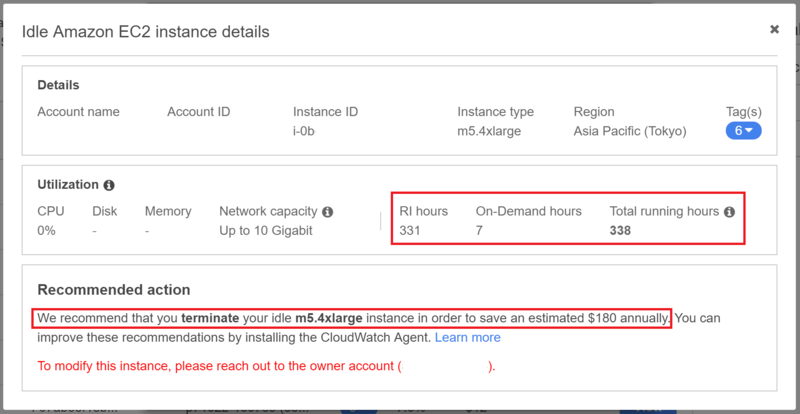Click the info icon next to Utilization
The width and height of the screenshot is (800, 414).
coord(109,185)
